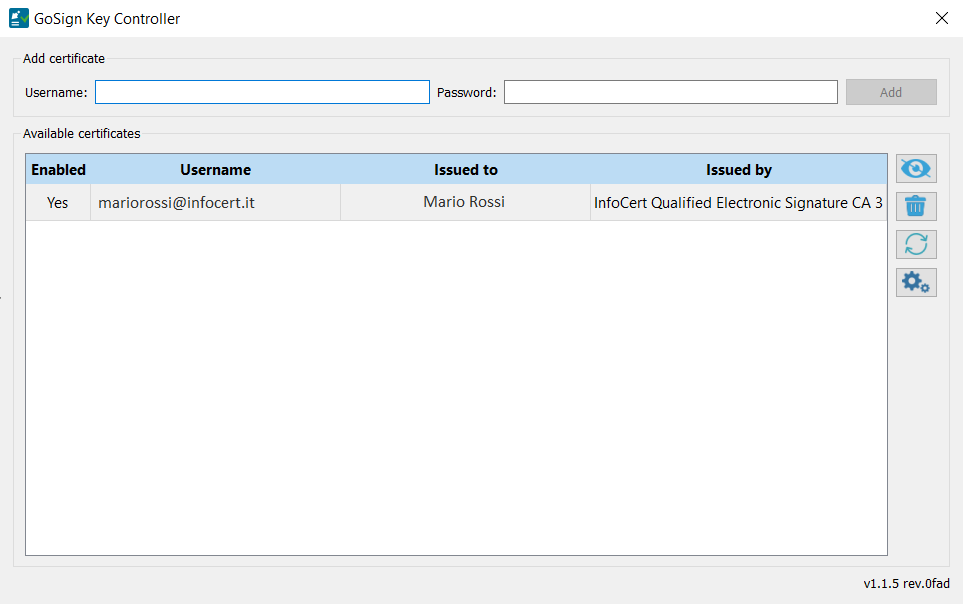Screen dimensions: 963x604
Task: Focus the Username input field
Action: pos(262,92)
